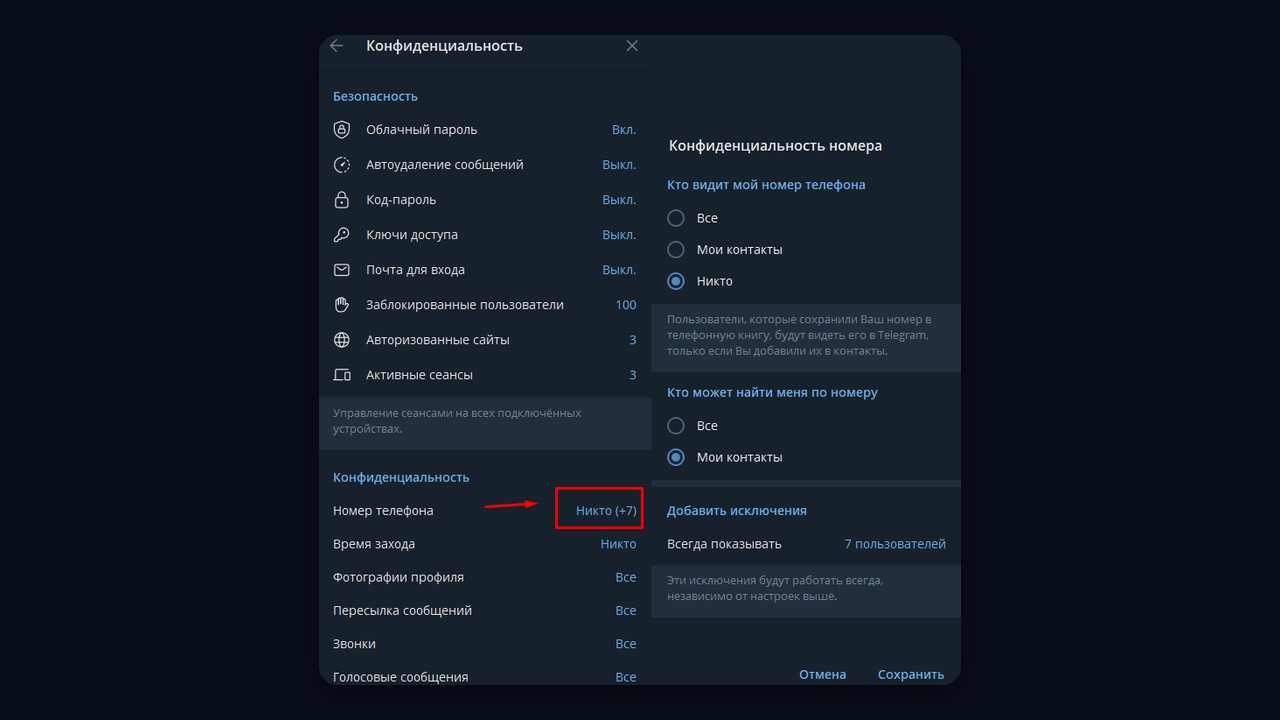Click the Сохранить button
Screen dimensions: 1280x720
pyautogui.click(x=911, y=675)
